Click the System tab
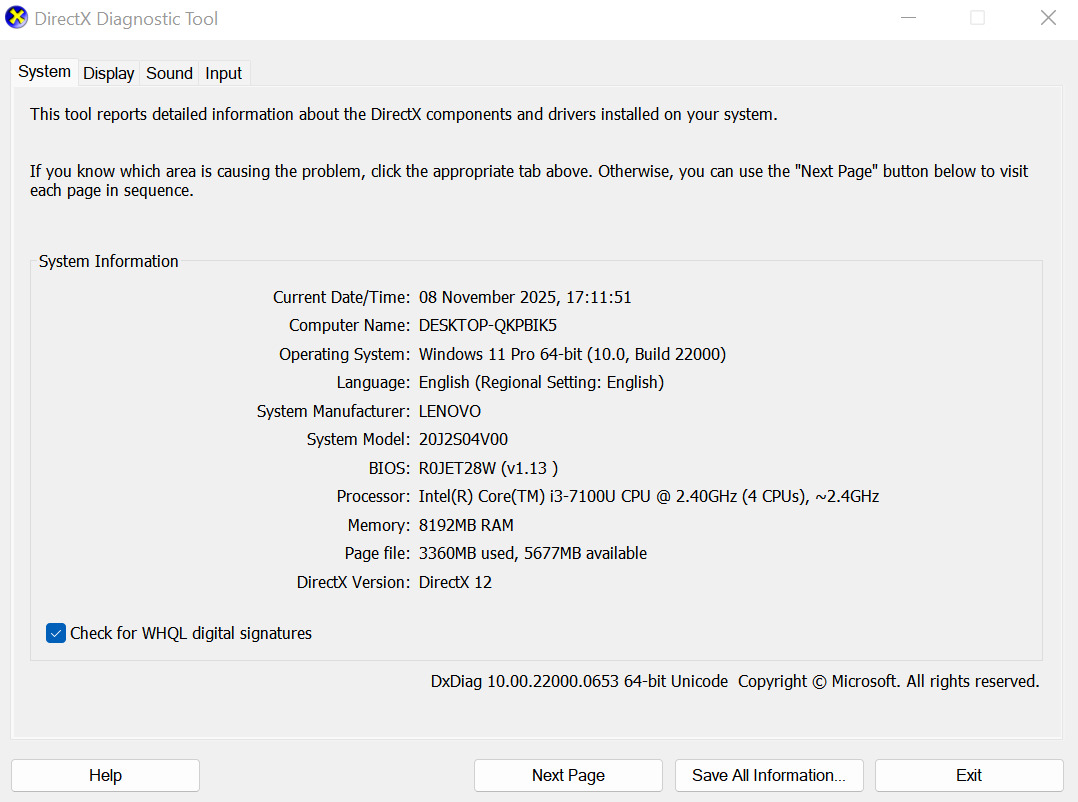1078x802 pixels. [45, 72]
